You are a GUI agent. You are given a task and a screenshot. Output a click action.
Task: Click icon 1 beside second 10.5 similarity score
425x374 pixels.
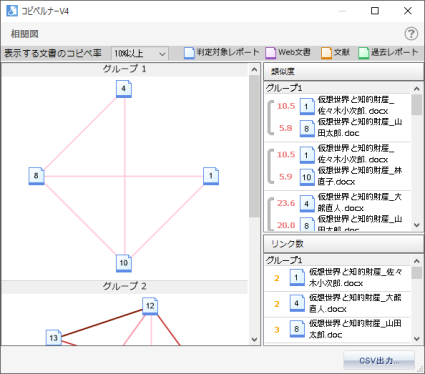pyautogui.click(x=307, y=155)
